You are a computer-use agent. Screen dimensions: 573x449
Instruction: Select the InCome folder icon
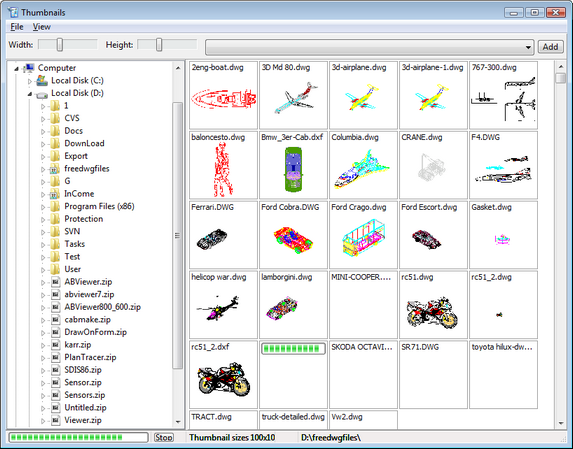coord(55,194)
